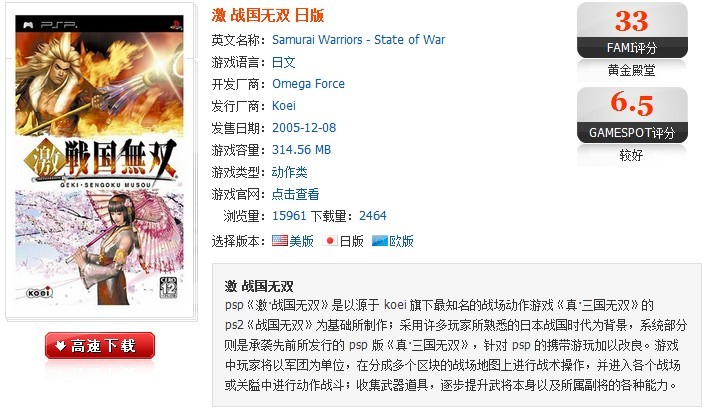Open the 点击查看 official site link
This screenshot has width=705, height=412.
[x=295, y=194]
